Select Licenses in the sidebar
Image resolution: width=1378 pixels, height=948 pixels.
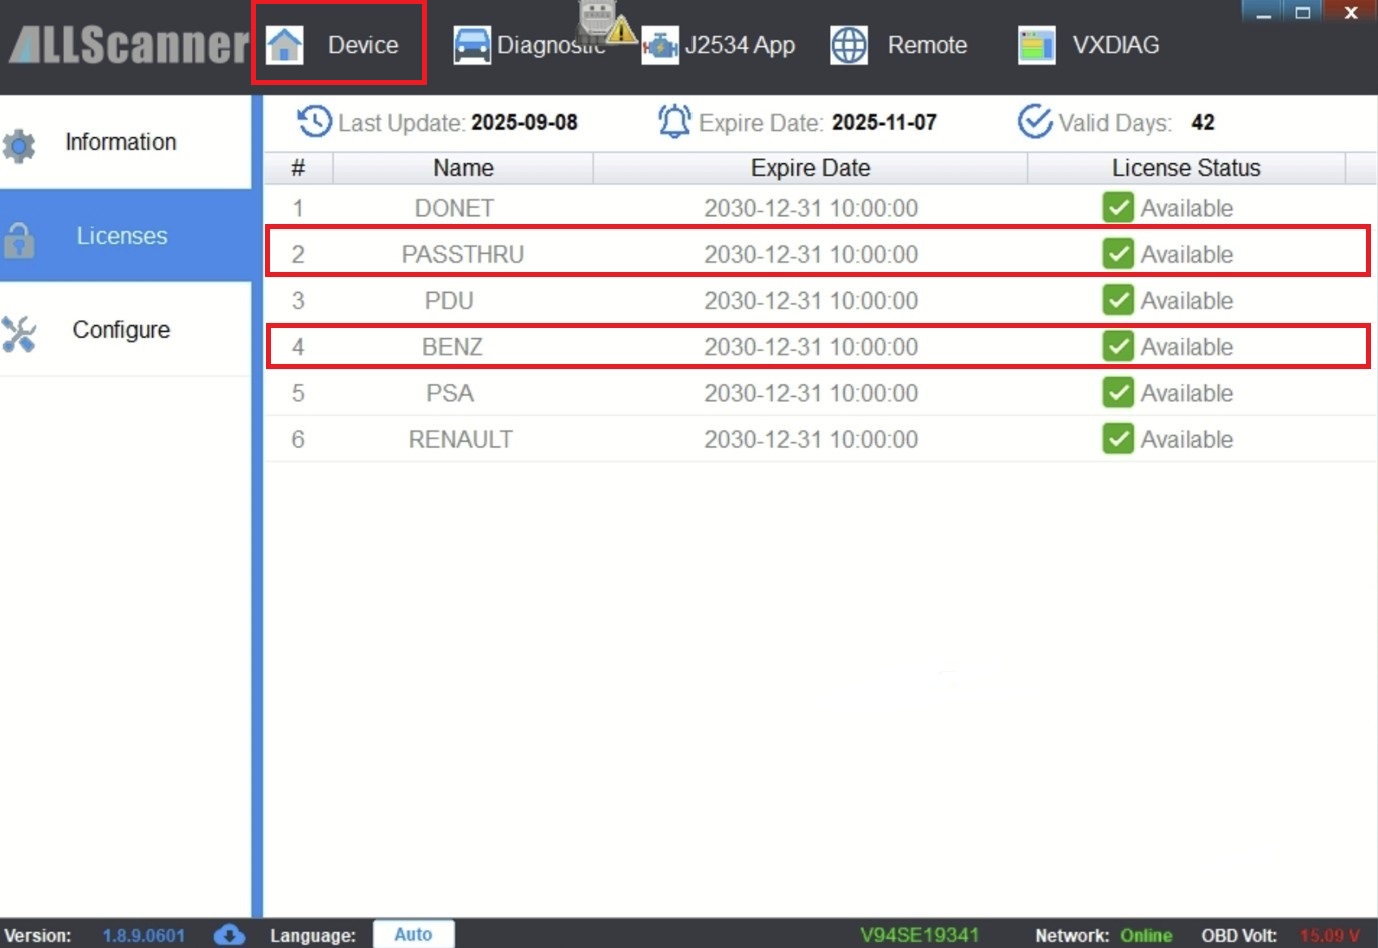(x=125, y=236)
